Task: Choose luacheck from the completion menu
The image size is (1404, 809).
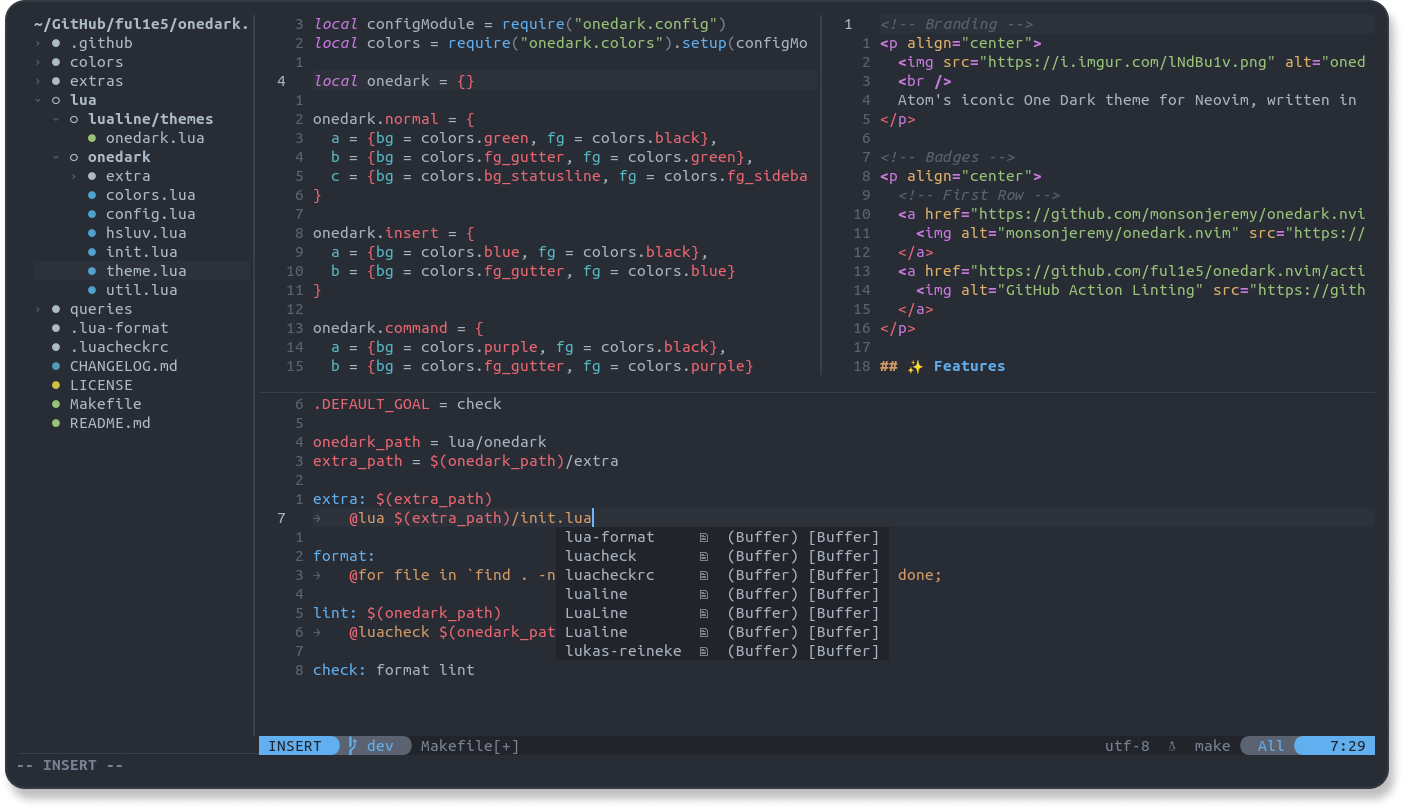Action: point(722,556)
